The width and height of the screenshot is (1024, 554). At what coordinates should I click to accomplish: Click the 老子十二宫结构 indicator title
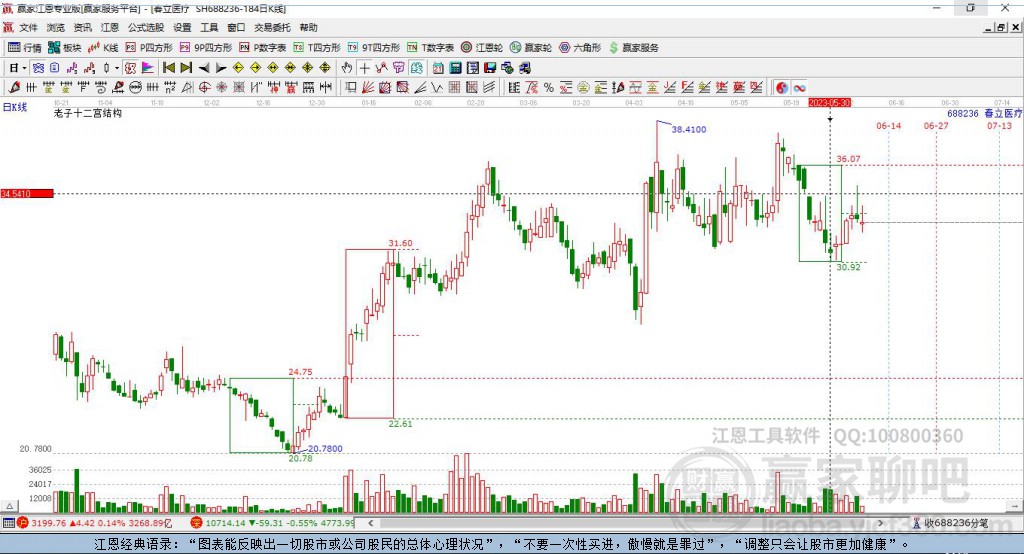click(x=88, y=113)
